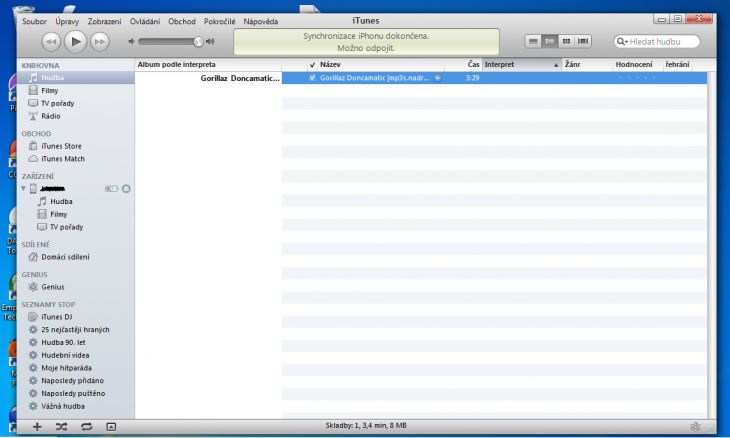Open the Úpravy menu
Viewport: 730px width, 438px height.
click(x=67, y=21)
